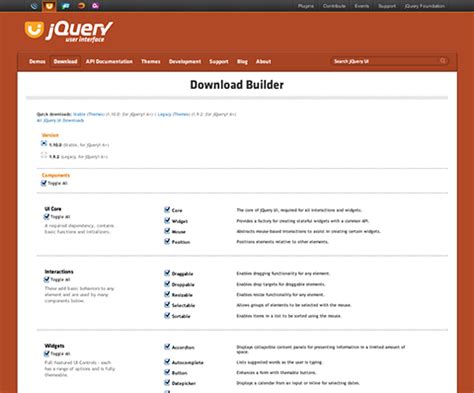This screenshot has width=474, height=393.
Task: Uncheck the Droppable checkbox
Action: pyautogui.click(x=167, y=284)
